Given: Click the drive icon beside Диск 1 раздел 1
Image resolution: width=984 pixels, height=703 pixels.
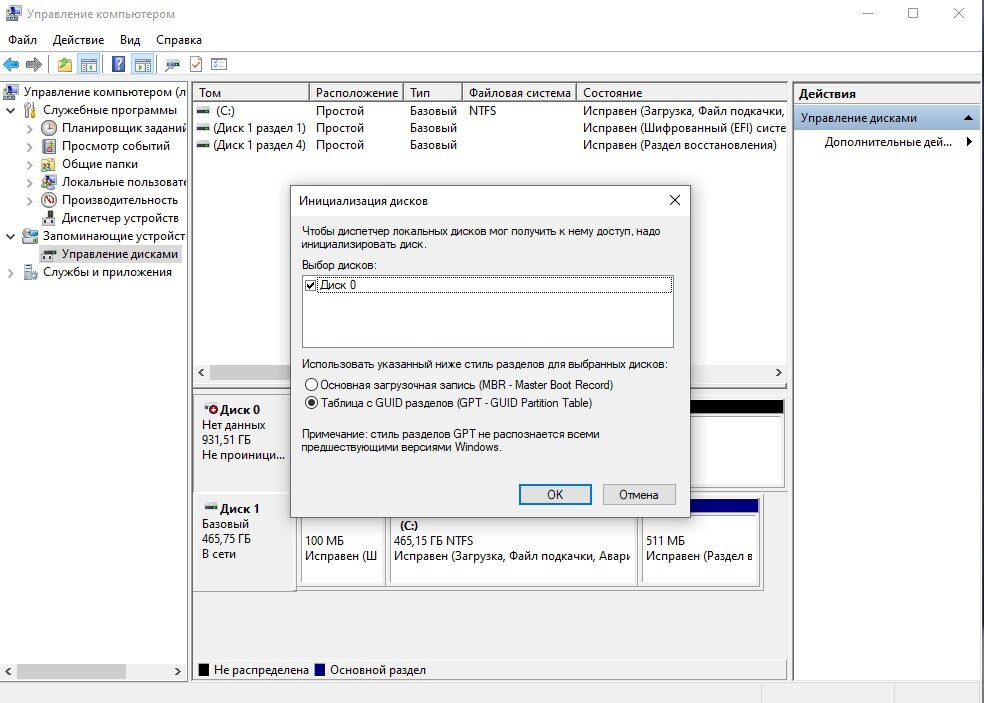Looking at the screenshot, I should pos(203,127).
